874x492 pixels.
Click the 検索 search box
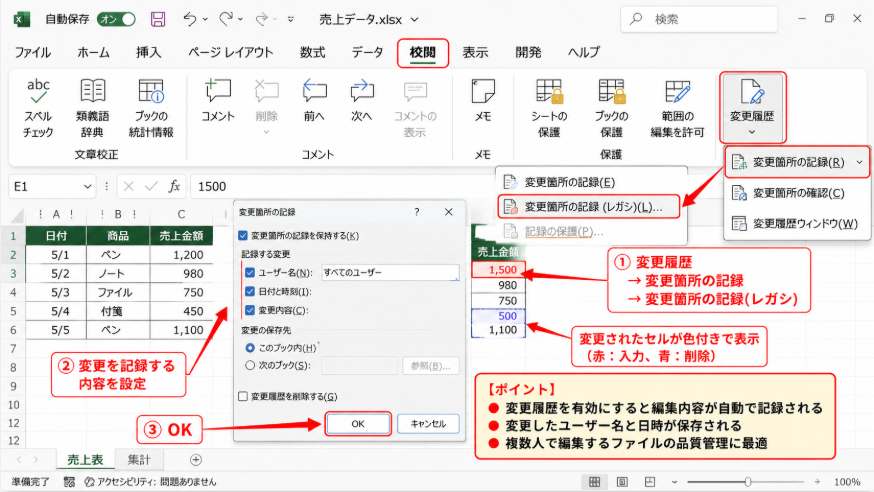[699, 20]
